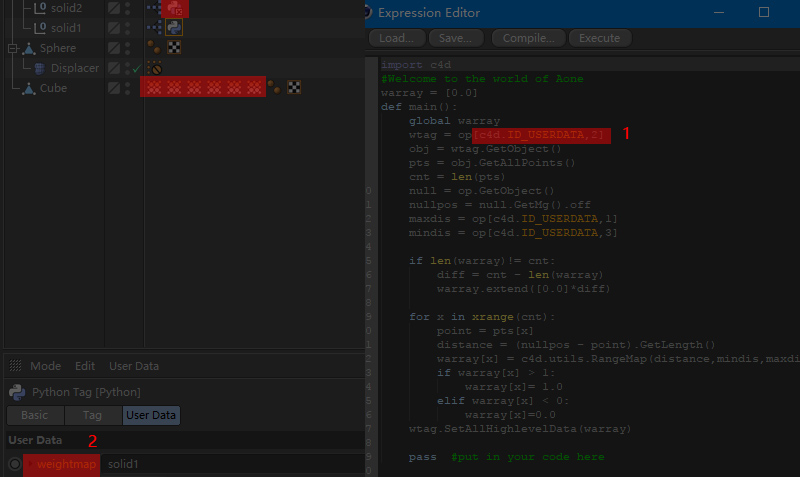800x477 pixels.
Task: Click the blue dotted tag on solid1 row
Action: pos(154,28)
